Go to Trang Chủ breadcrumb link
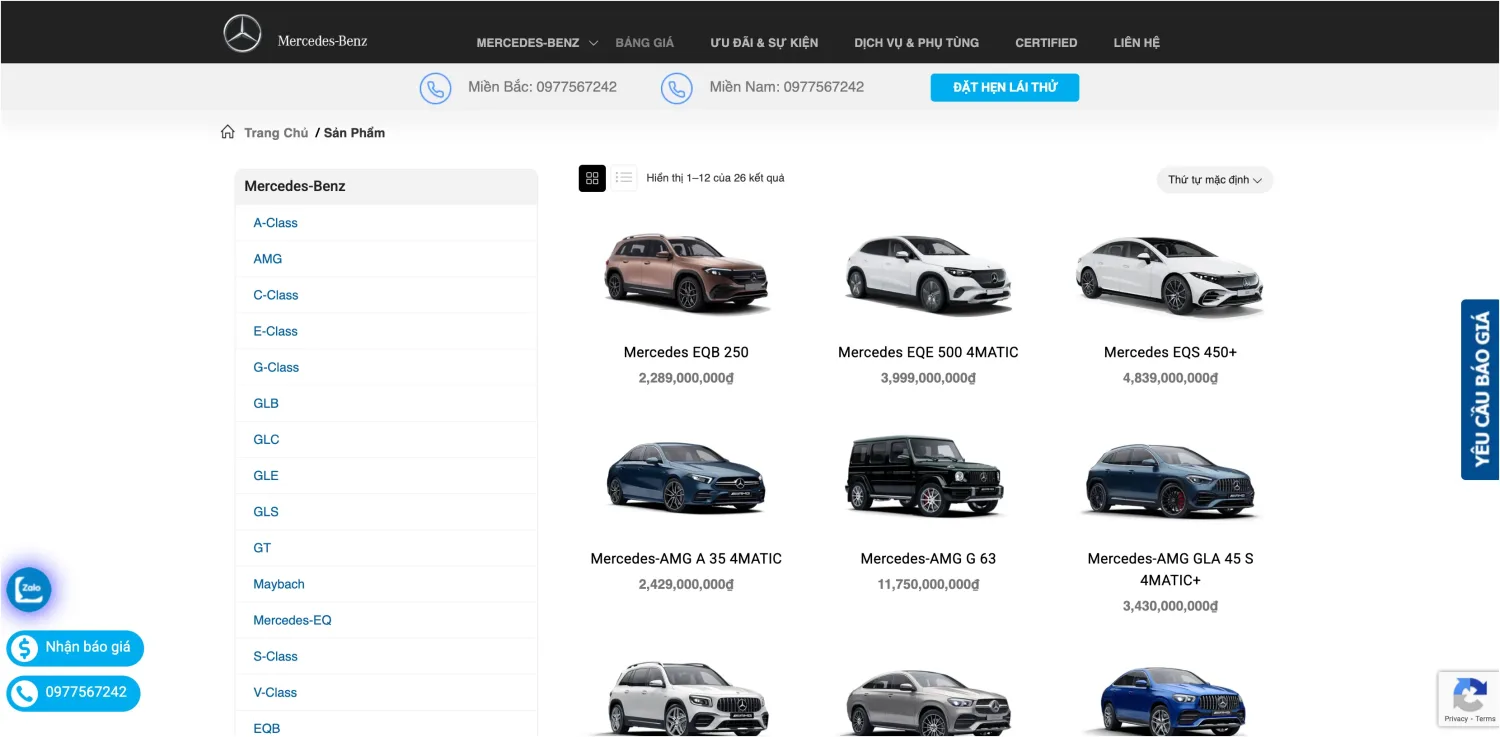Image resolution: width=1500 pixels, height=737 pixels. (x=276, y=133)
